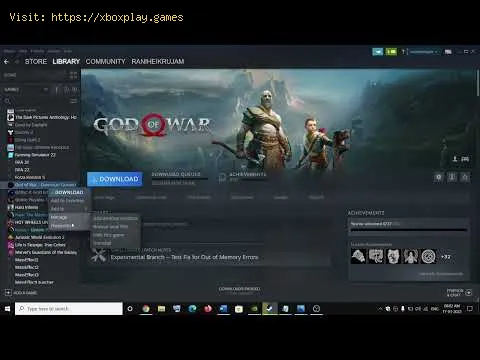Open the teal announcements icon in the Steam header
480x360 pixels.
(377, 52)
